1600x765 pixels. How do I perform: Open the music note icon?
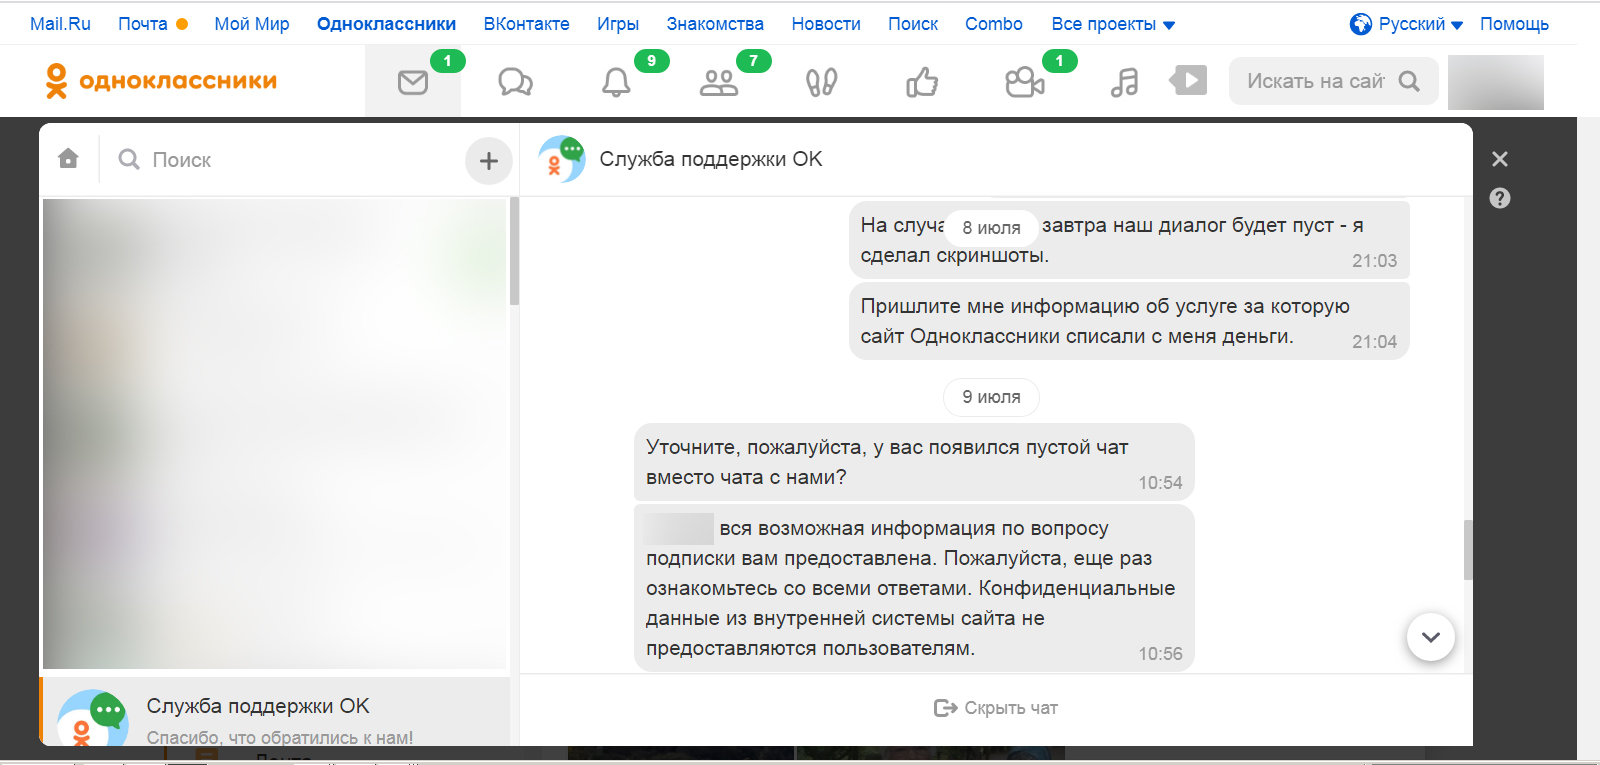pyautogui.click(x=1124, y=82)
